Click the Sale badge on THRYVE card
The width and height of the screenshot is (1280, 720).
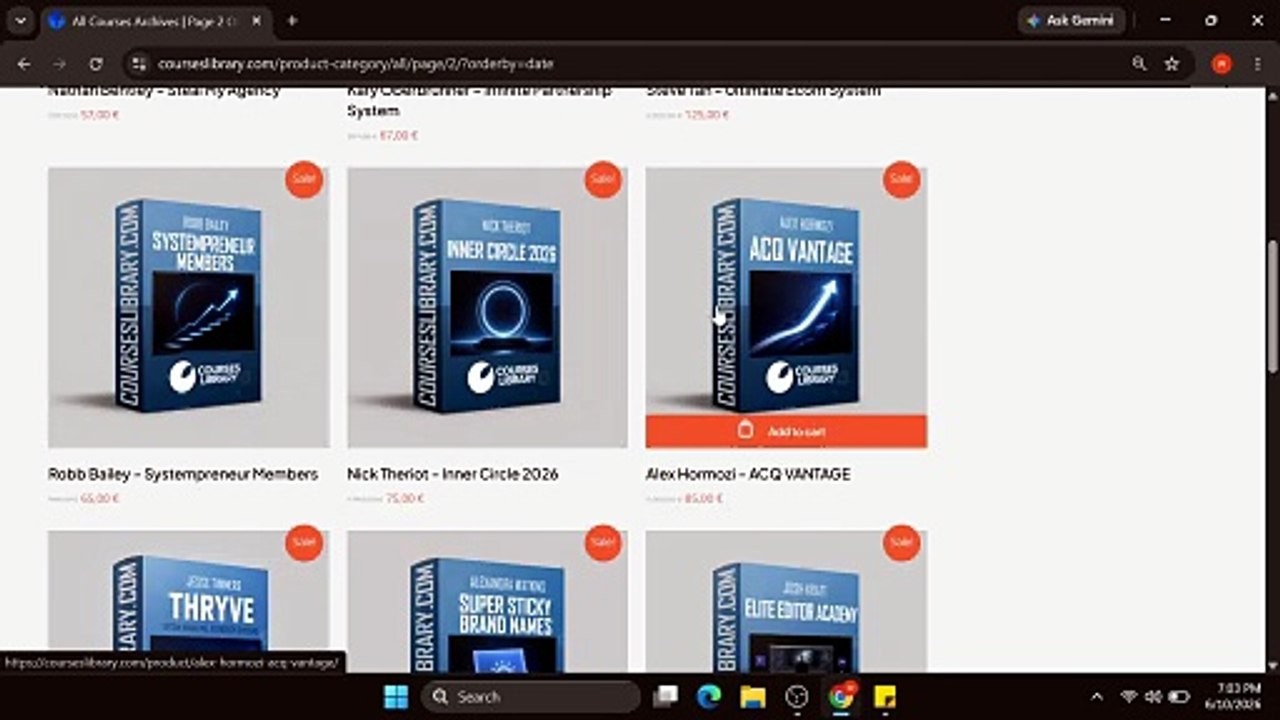304,543
